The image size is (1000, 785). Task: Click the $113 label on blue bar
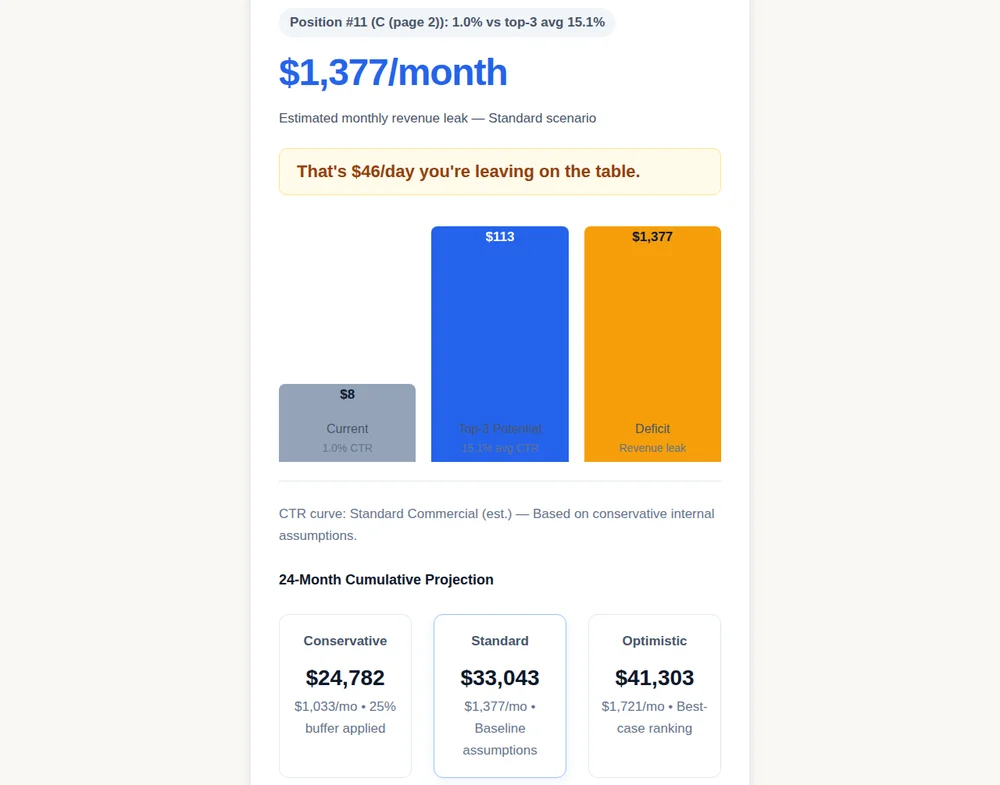(500, 237)
